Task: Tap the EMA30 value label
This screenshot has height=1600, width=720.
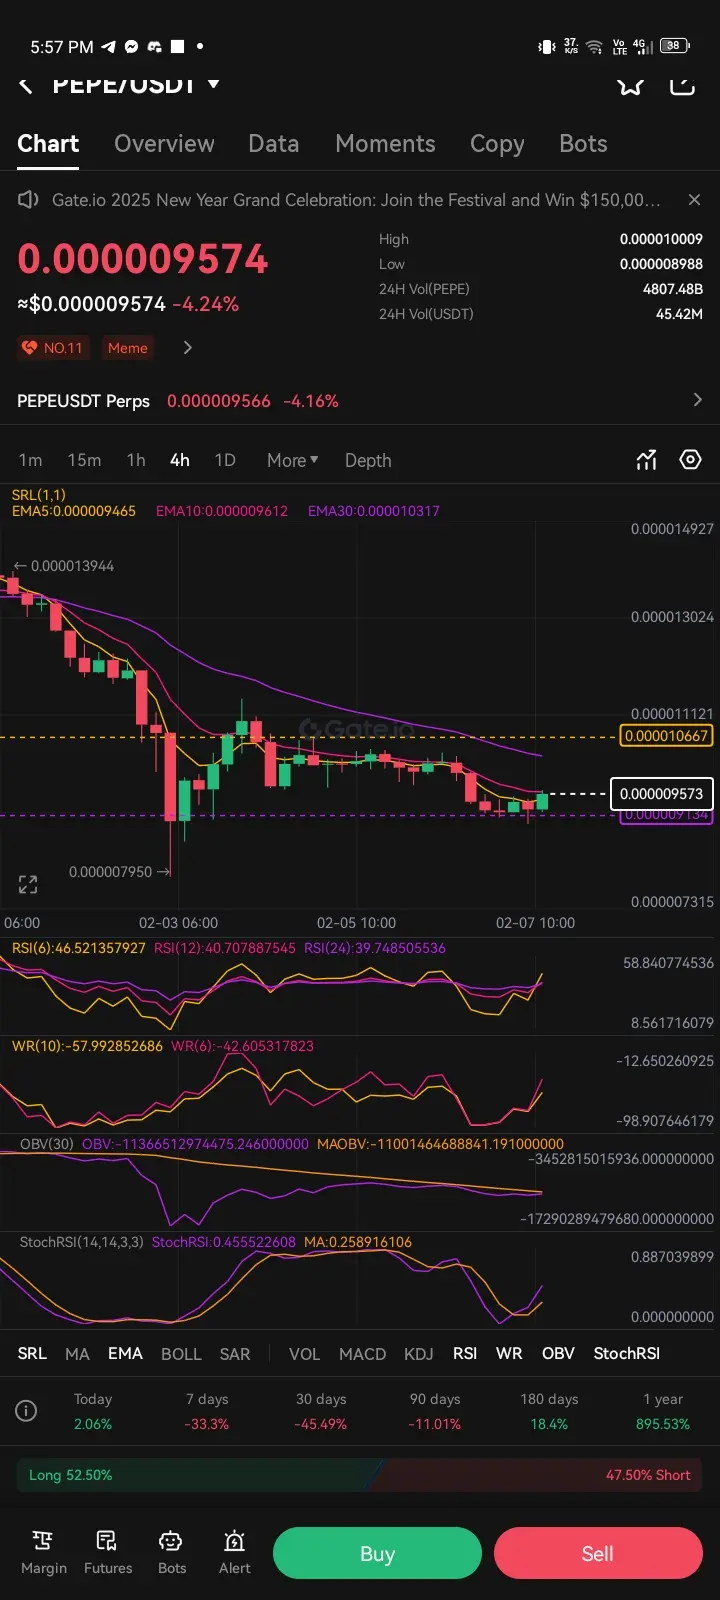Action: tap(374, 511)
